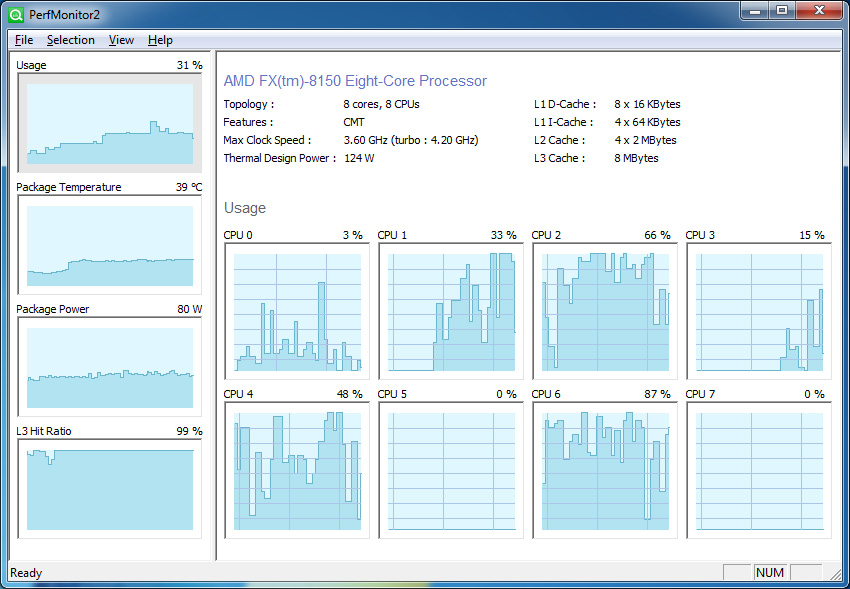850x589 pixels.
Task: Click the 'L2 Cache :' label
Action: pyautogui.click(x=559, y=140)
